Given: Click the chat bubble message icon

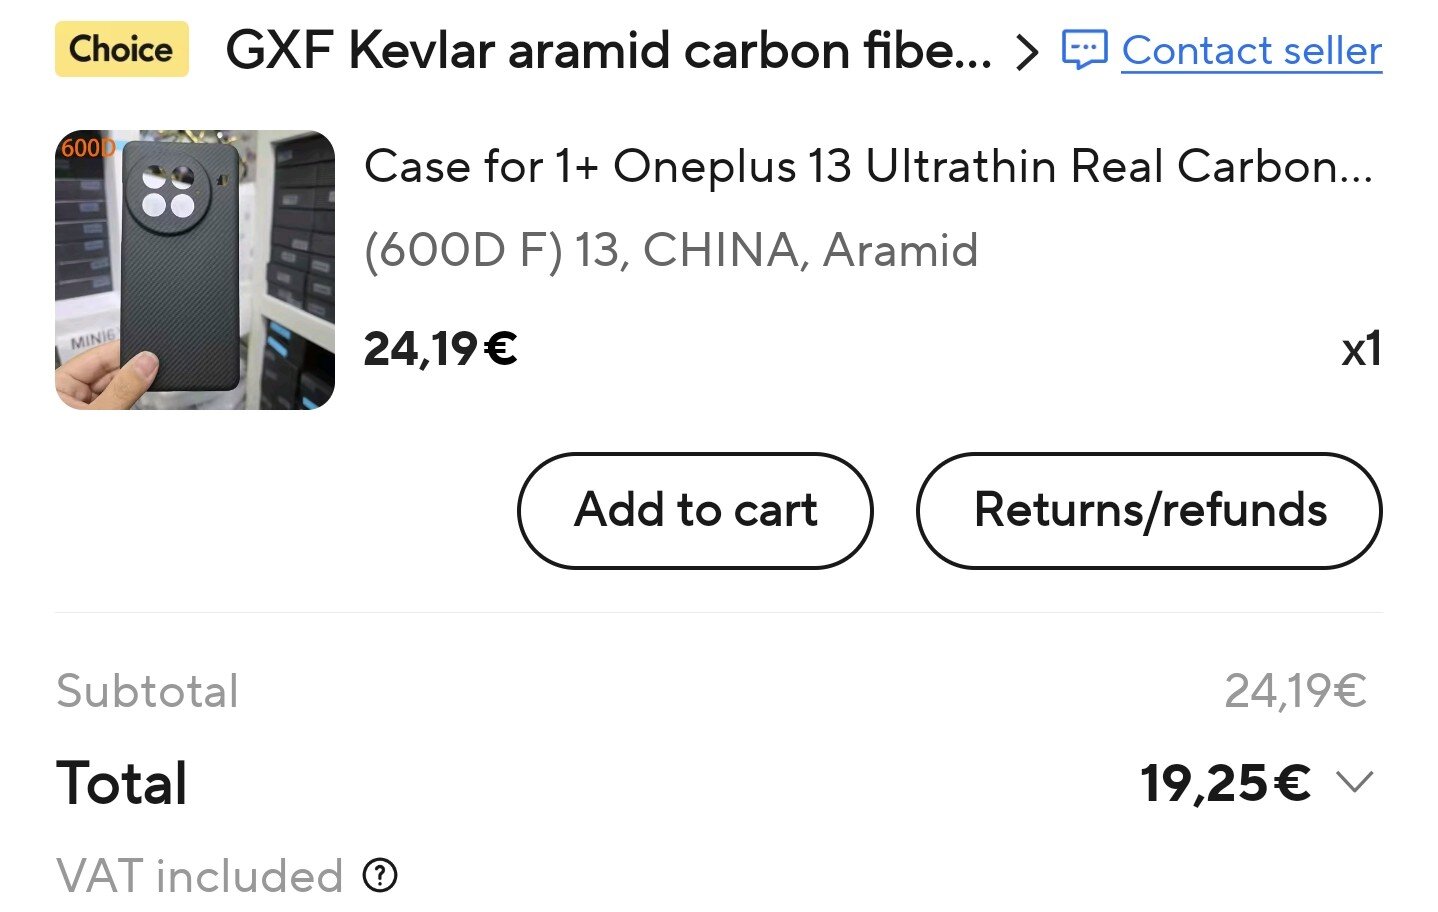Looking at the screenshot, I should tap(1084, 50).
